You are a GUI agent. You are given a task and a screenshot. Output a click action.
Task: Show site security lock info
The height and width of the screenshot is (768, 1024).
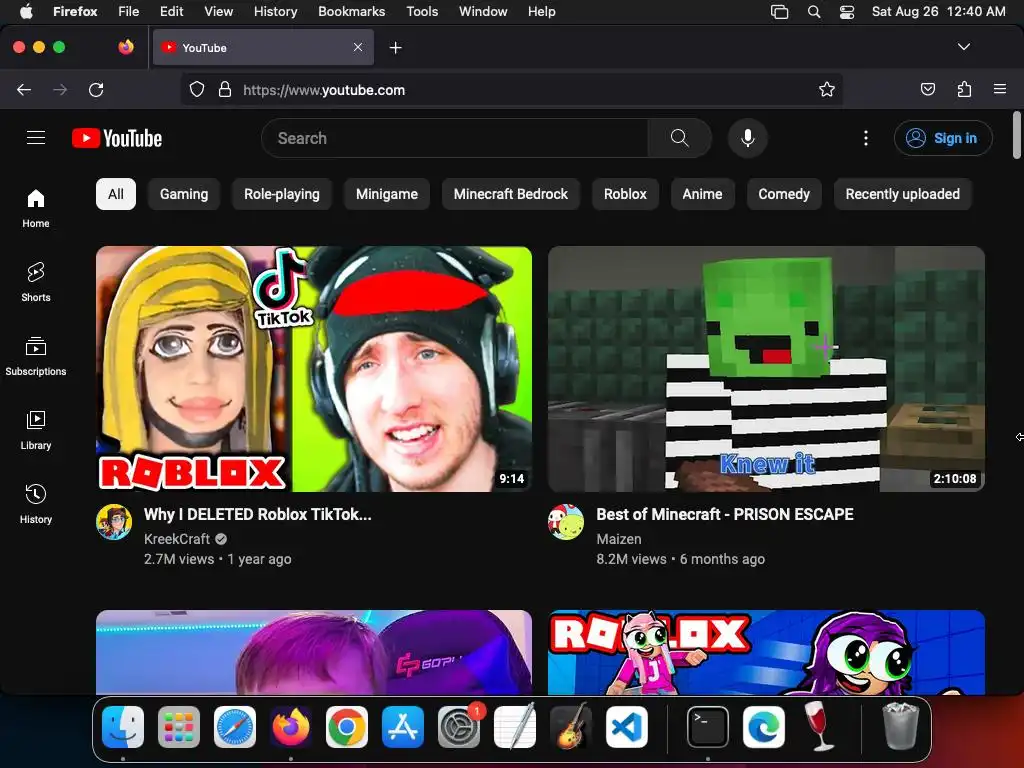tap(225, 89)
